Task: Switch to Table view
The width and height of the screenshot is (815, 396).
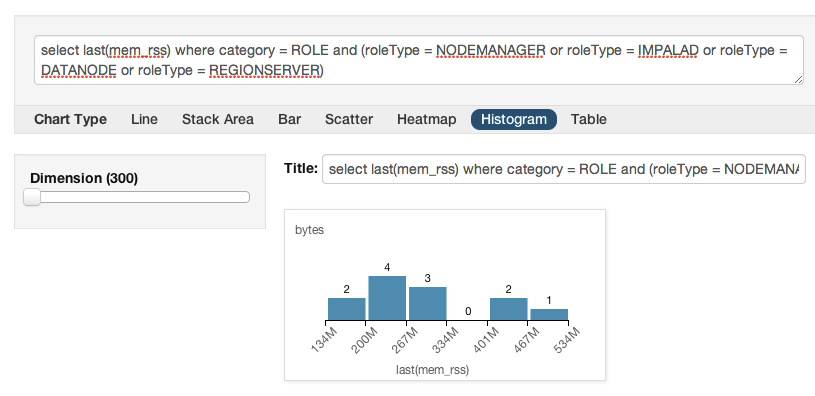Action: (588, 119)
